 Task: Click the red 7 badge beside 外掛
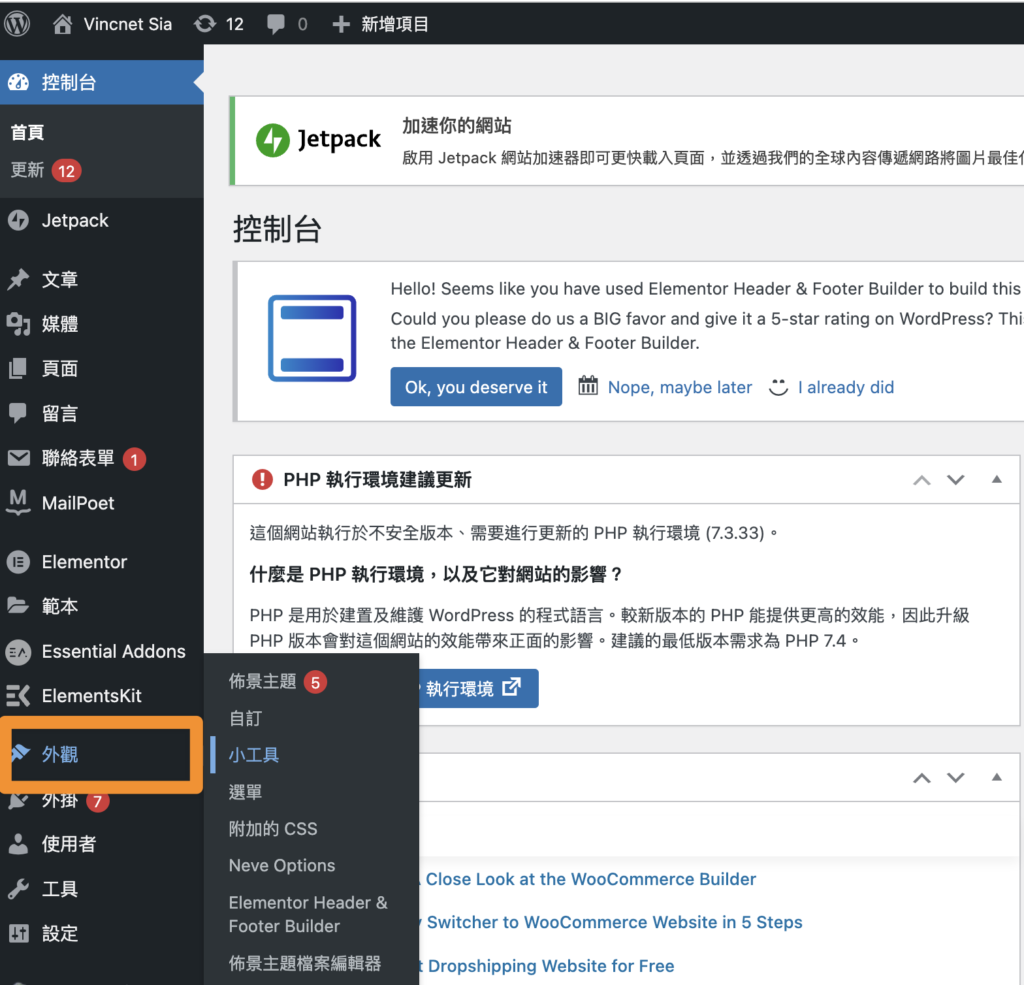coord(97,801)
